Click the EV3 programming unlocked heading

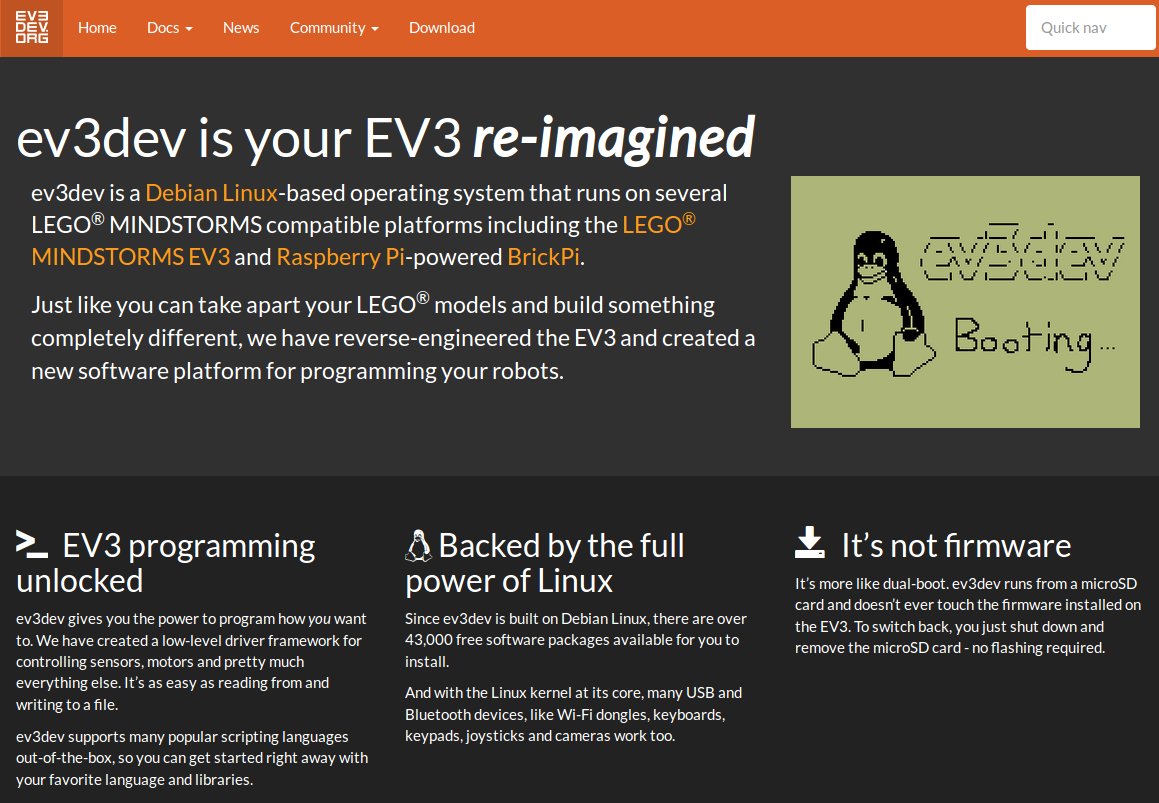point(166,563)
